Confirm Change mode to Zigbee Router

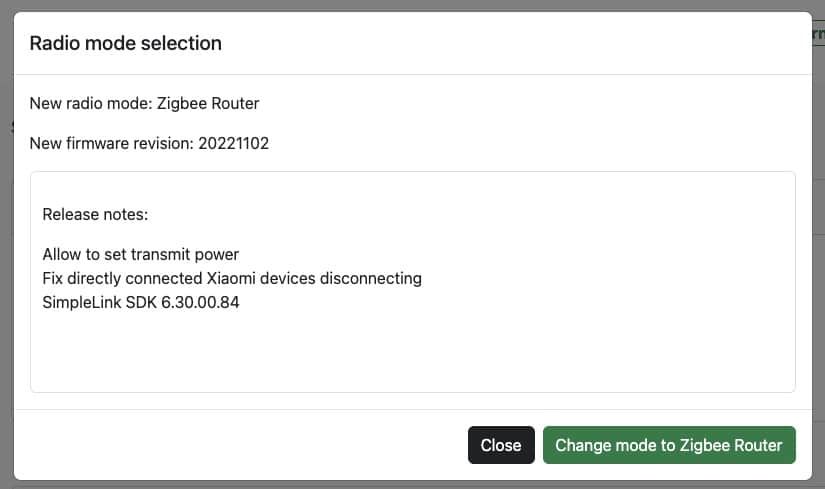[669, 445]
